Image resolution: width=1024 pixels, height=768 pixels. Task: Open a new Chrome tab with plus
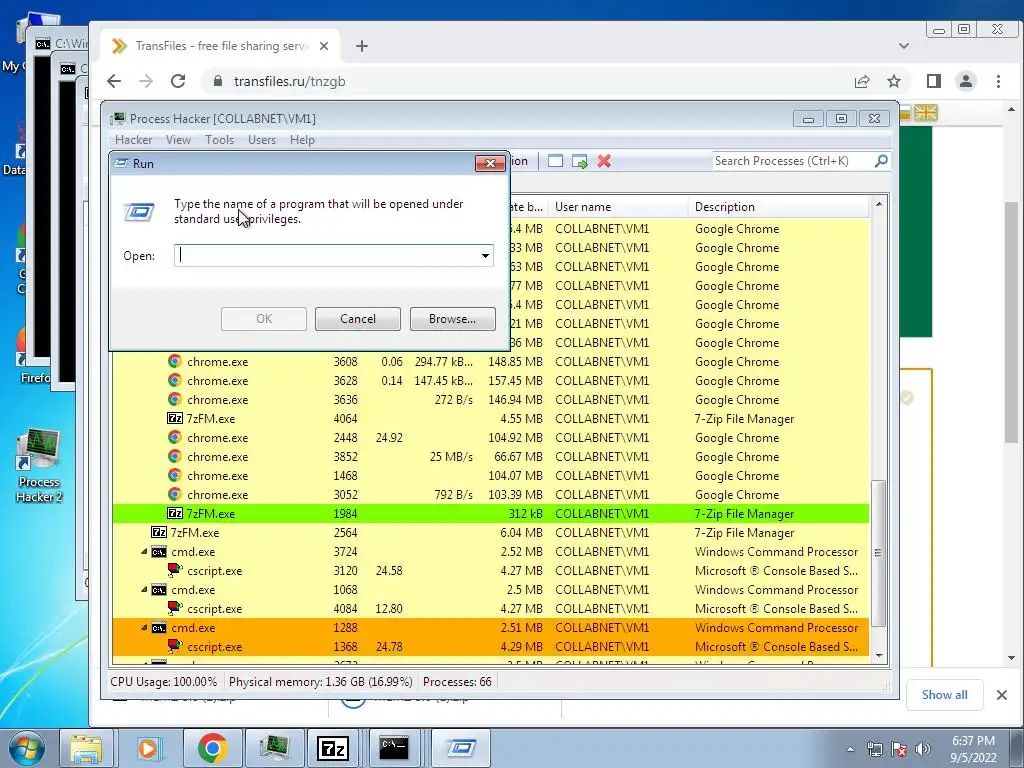362,46
